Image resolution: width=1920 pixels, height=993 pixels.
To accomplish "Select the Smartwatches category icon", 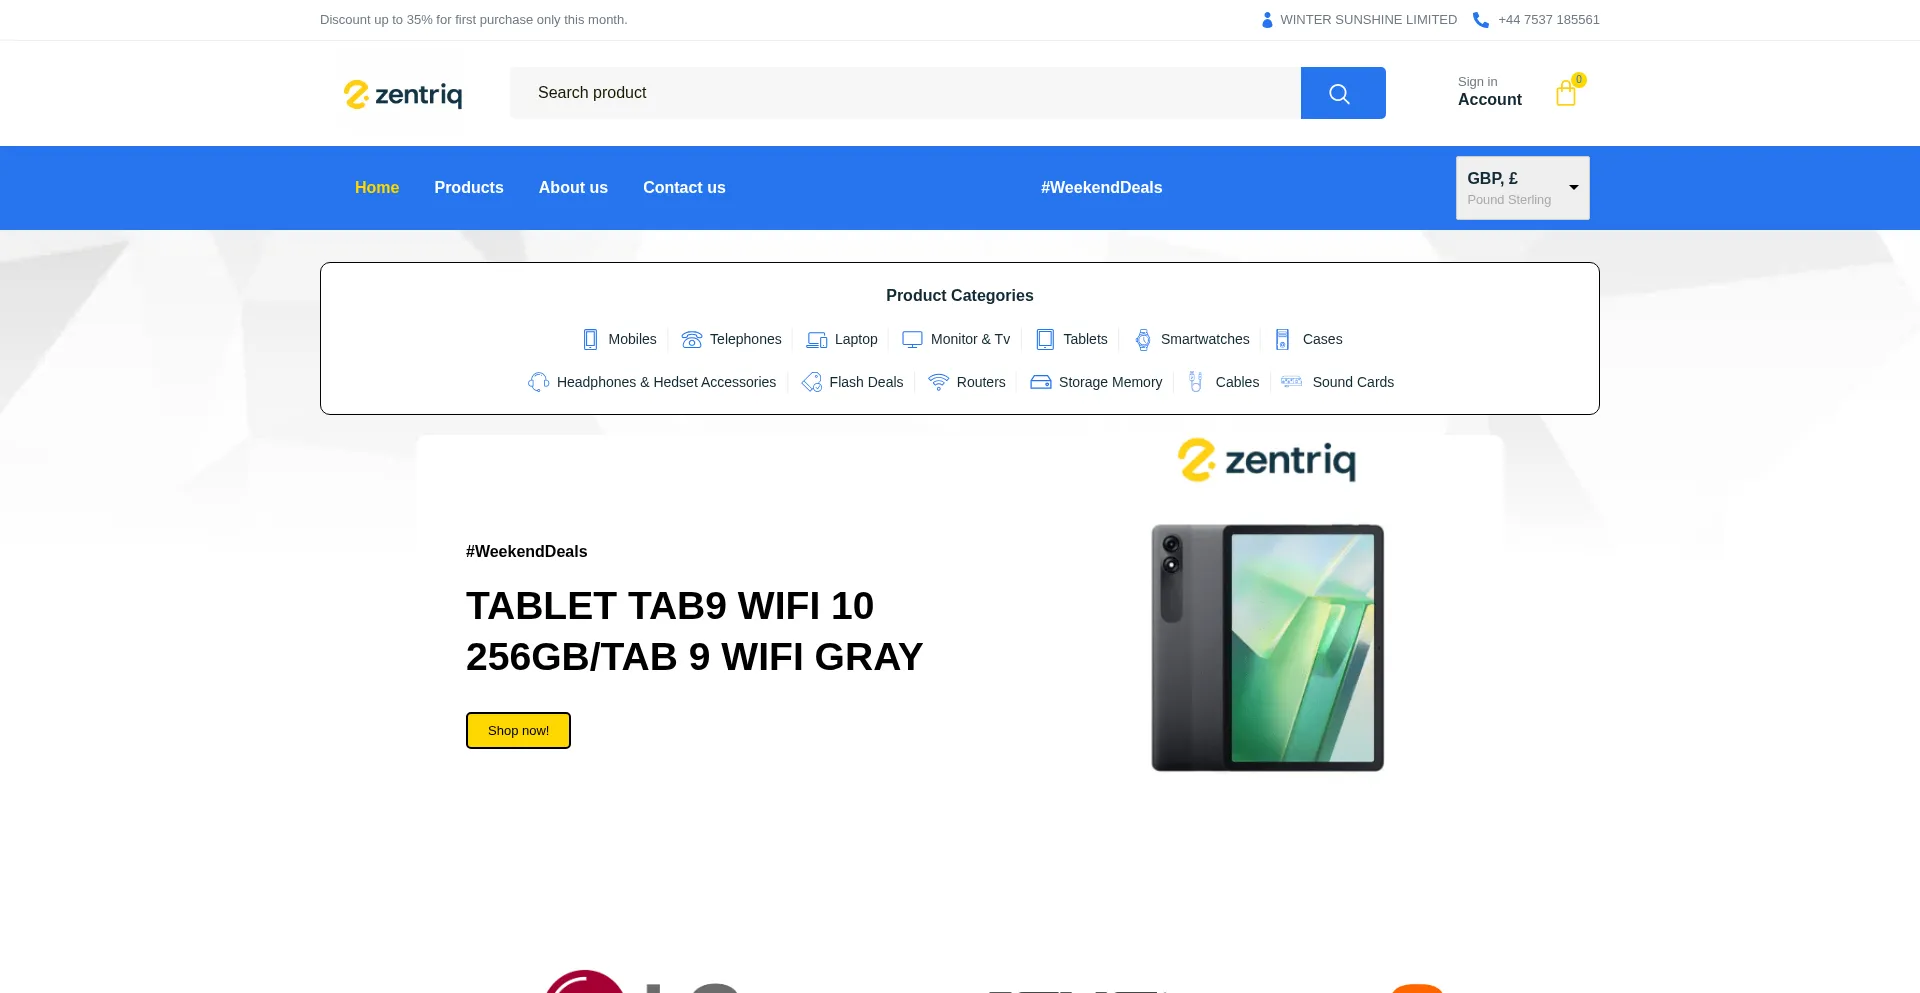I will (x=1143, y=339).
